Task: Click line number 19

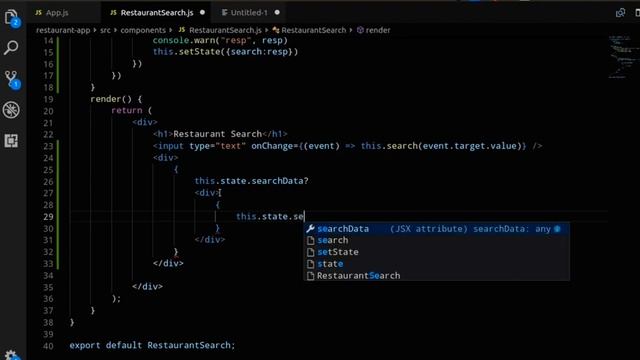Action: (48, 99)
